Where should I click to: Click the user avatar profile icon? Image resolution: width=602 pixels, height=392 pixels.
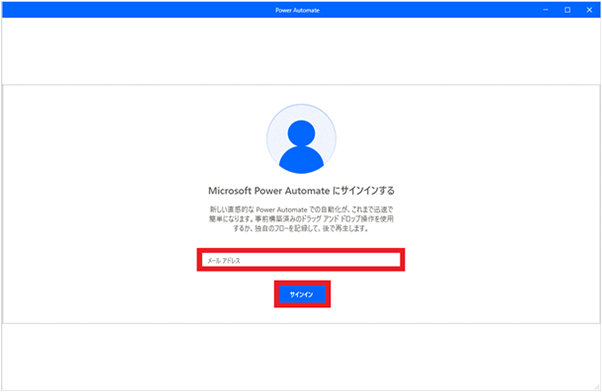tap(301, 139)
